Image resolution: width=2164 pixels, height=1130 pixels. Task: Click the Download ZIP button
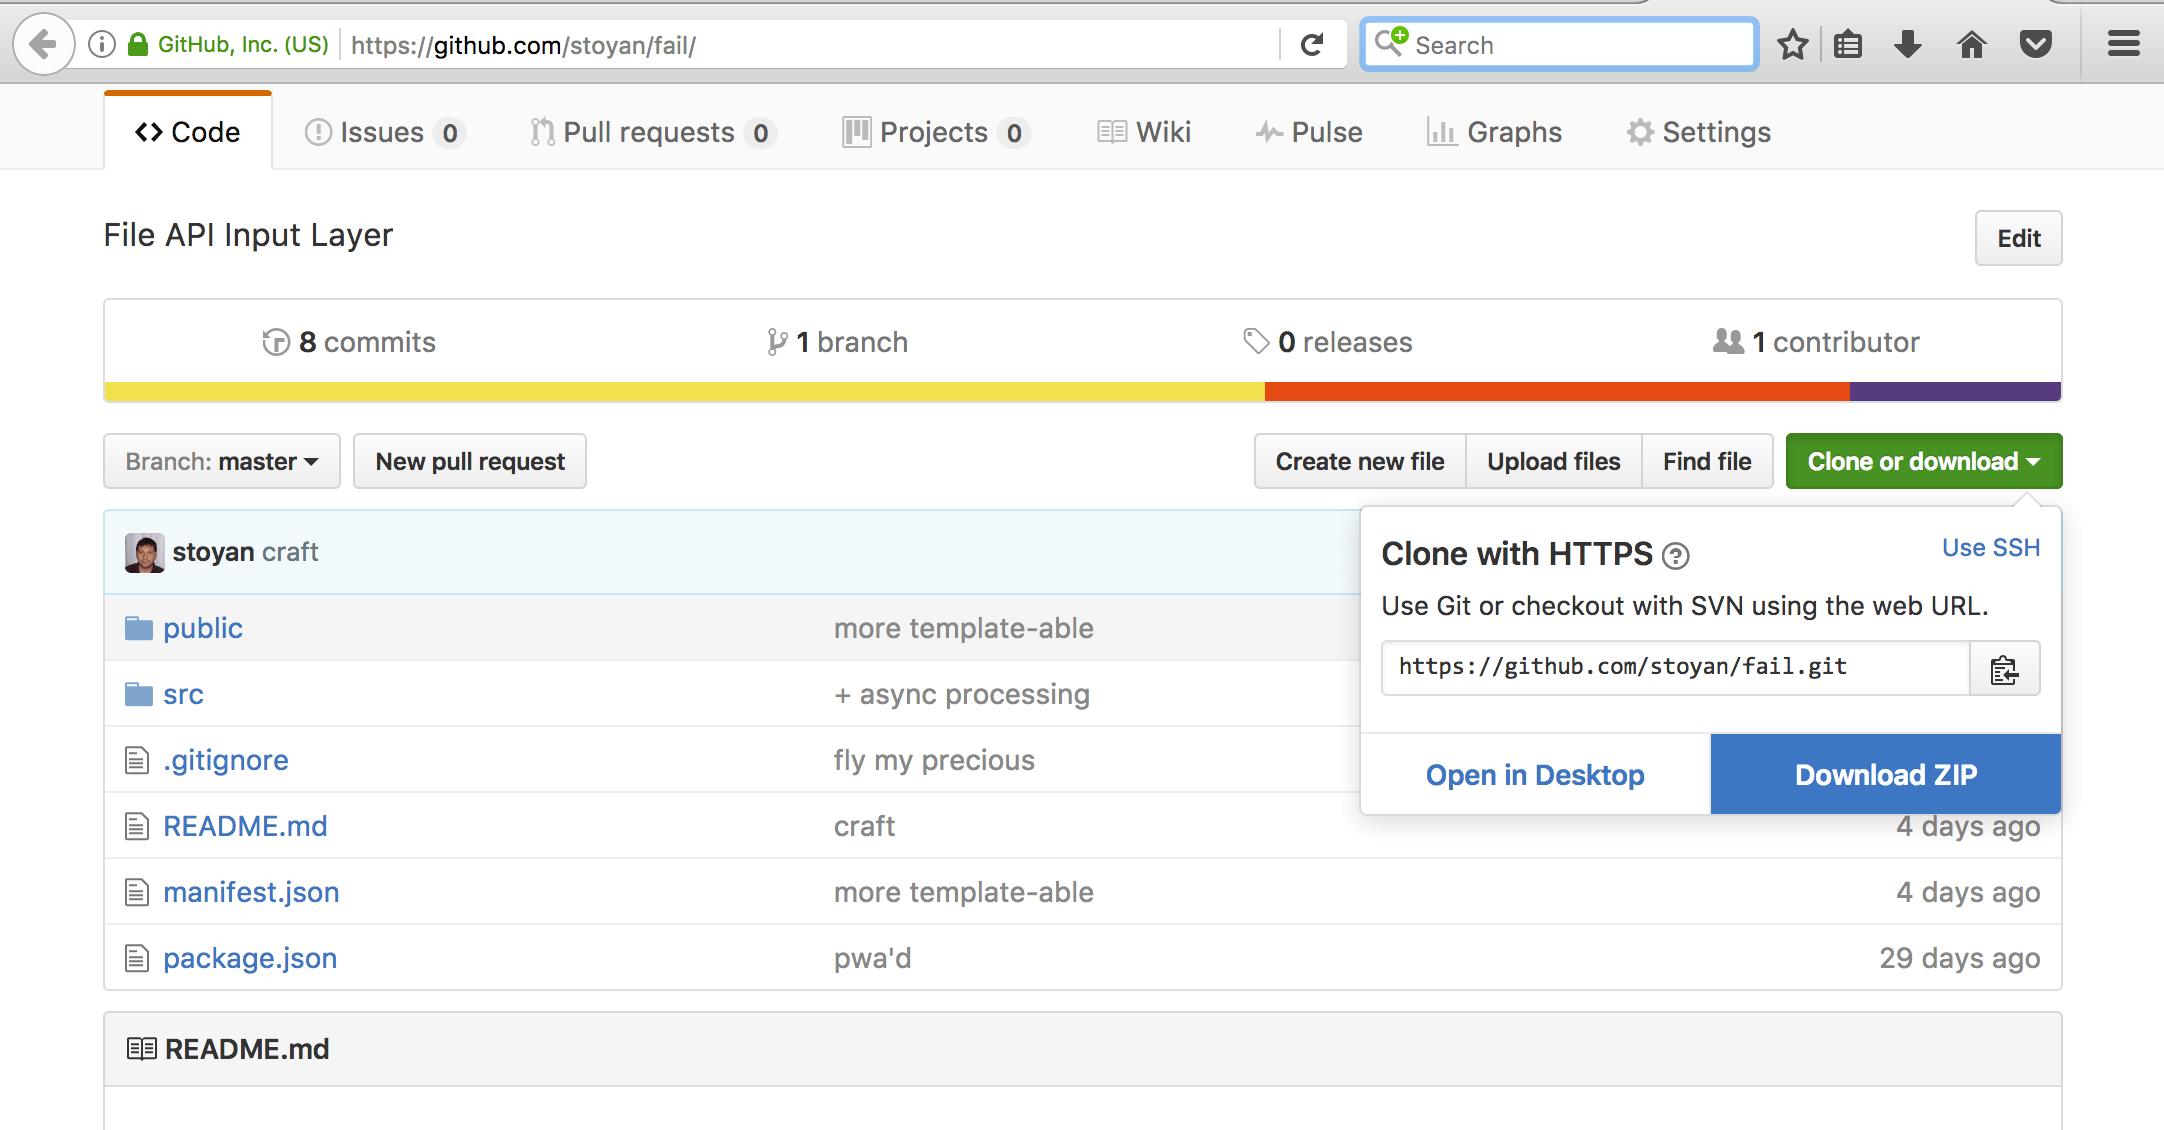[1885, 775]
